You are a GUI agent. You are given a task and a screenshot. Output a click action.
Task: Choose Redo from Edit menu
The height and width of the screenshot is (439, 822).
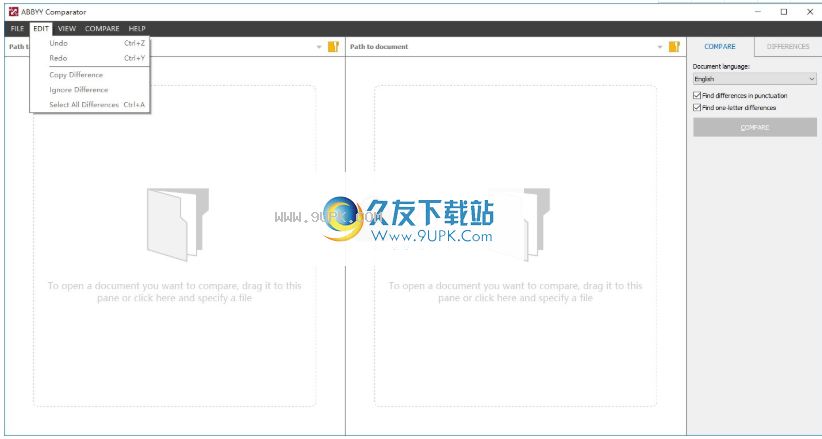[x=90, y=58]
